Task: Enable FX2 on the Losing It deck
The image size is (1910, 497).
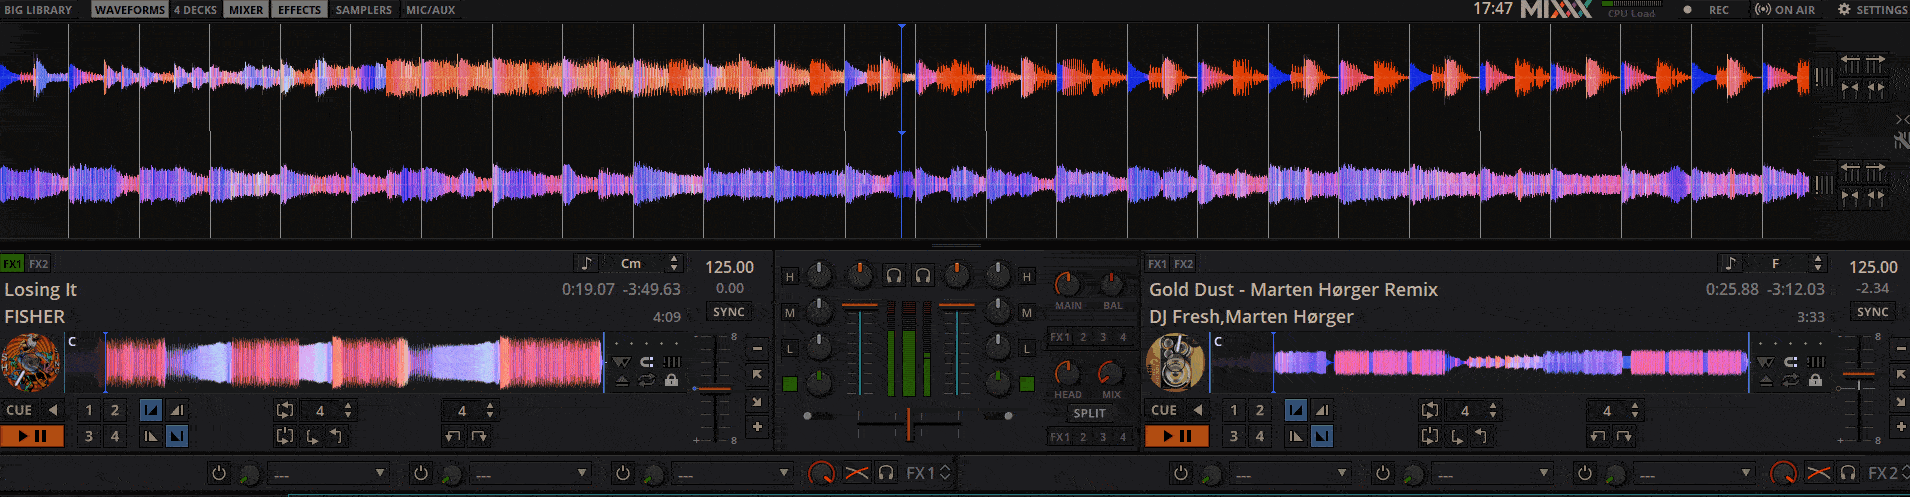Action: (38, 264)
